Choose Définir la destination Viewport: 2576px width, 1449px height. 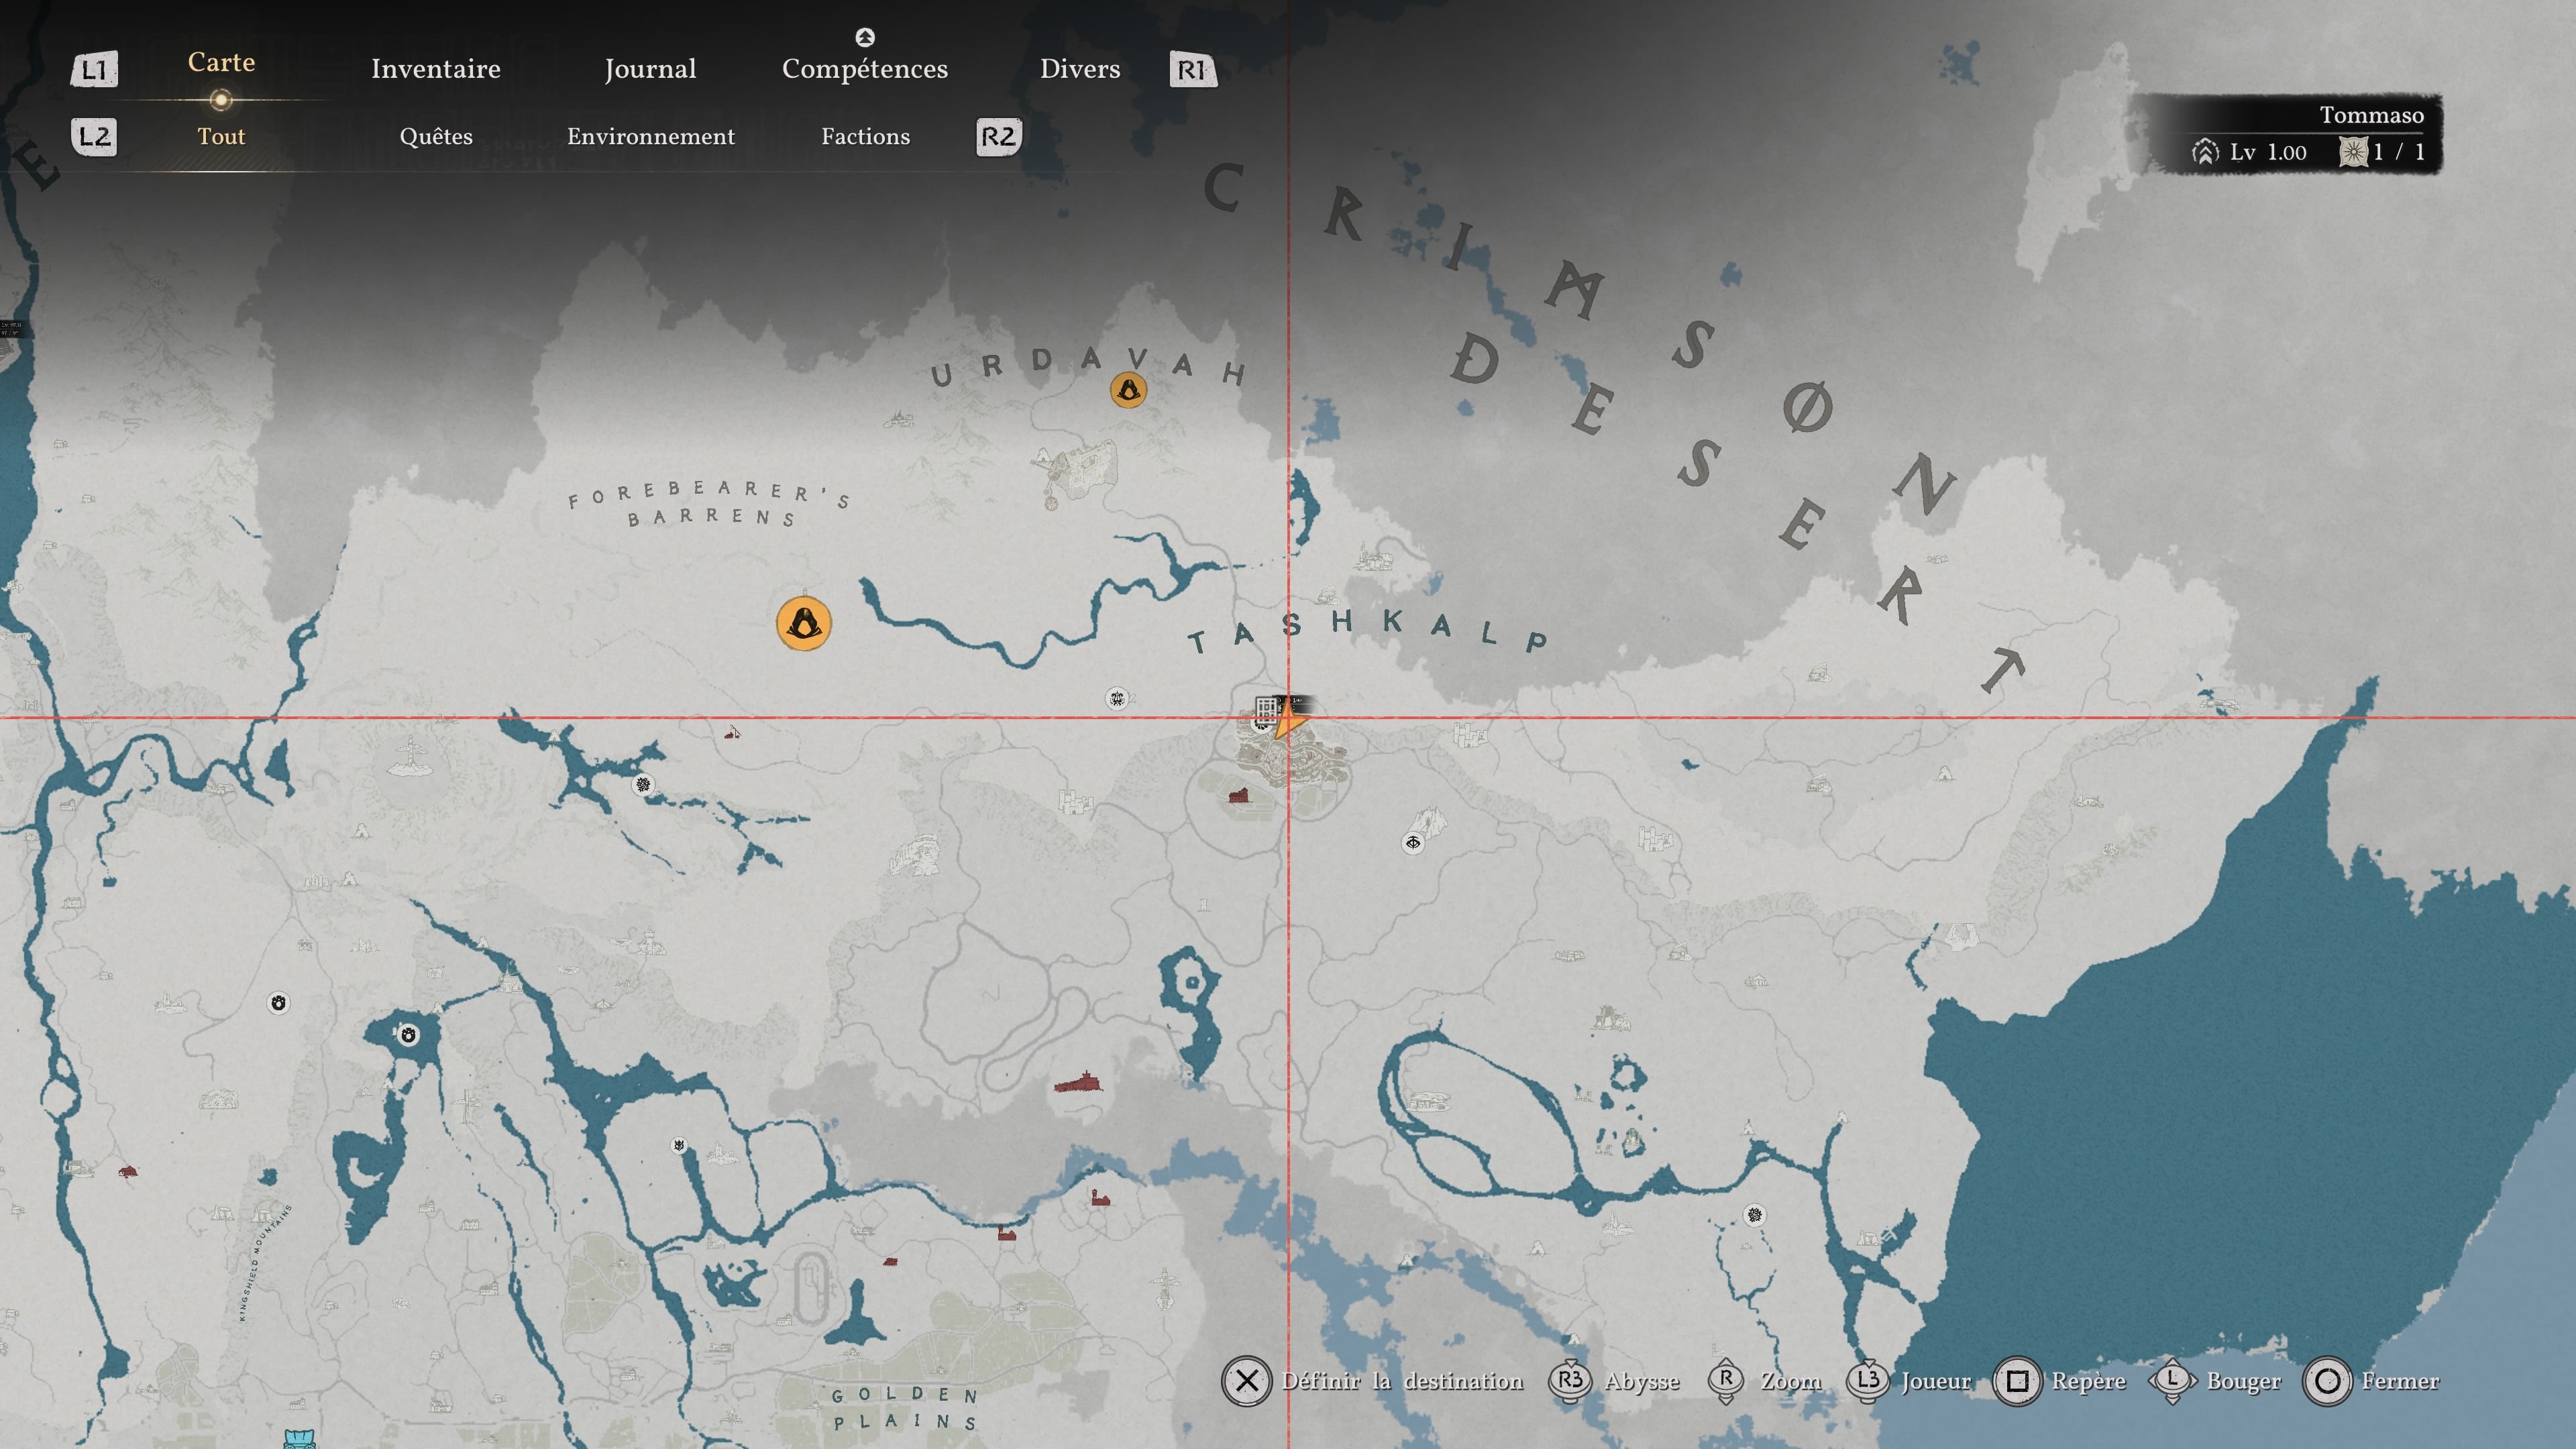click(1402, 1381)
